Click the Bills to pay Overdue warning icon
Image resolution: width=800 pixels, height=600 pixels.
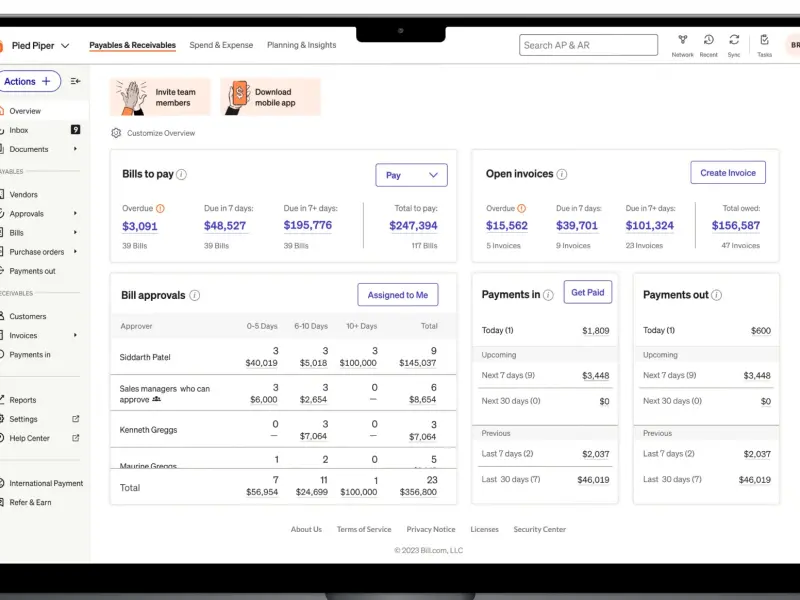point(160,208)
